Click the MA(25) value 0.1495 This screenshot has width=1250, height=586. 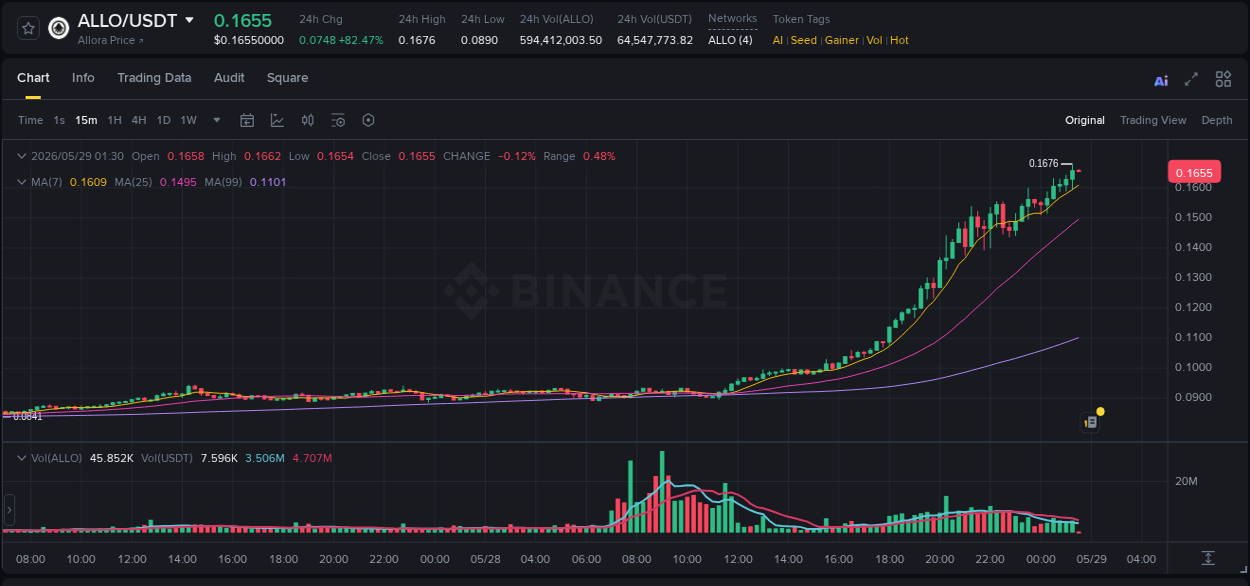pyautogui.click(x=178, y=182)
